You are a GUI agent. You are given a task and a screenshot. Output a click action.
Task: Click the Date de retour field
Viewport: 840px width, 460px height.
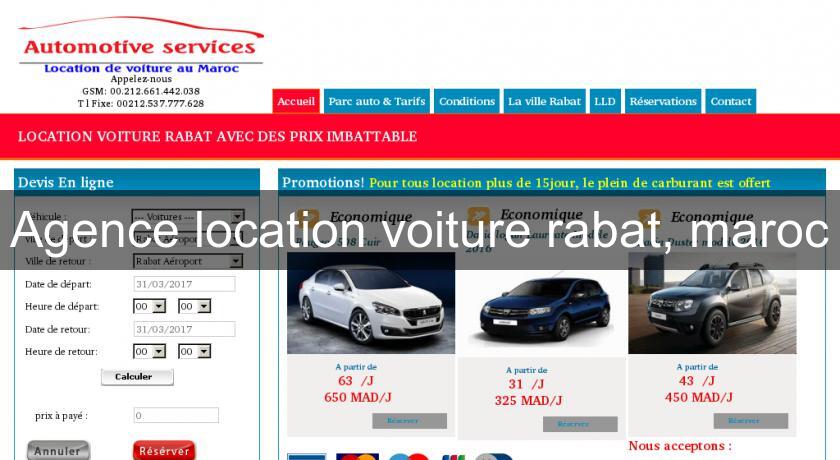[184, 329]
